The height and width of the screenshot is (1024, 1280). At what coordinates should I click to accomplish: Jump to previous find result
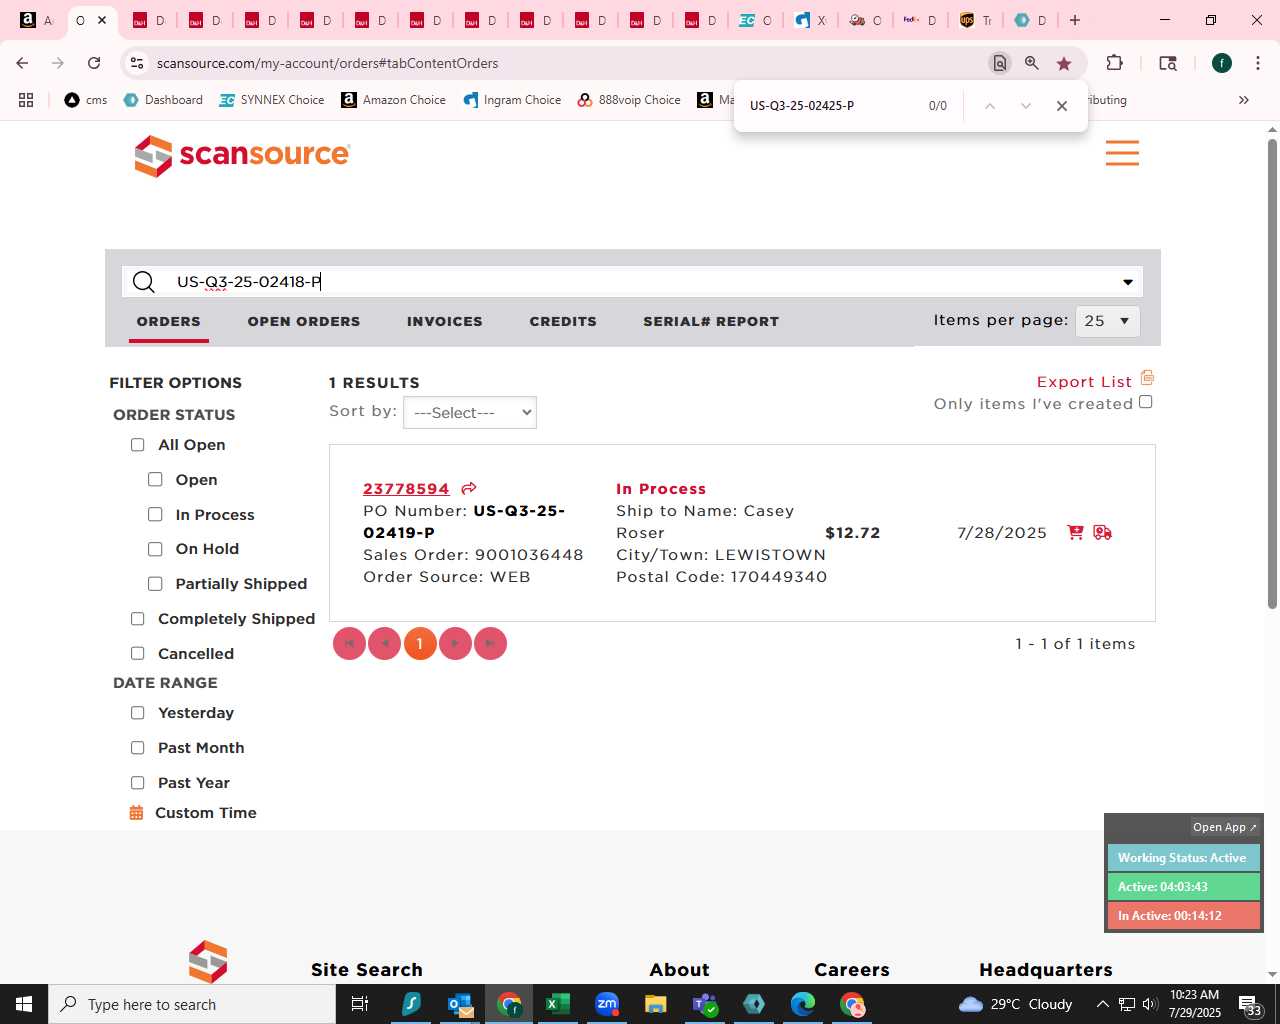tap(989, 106)
